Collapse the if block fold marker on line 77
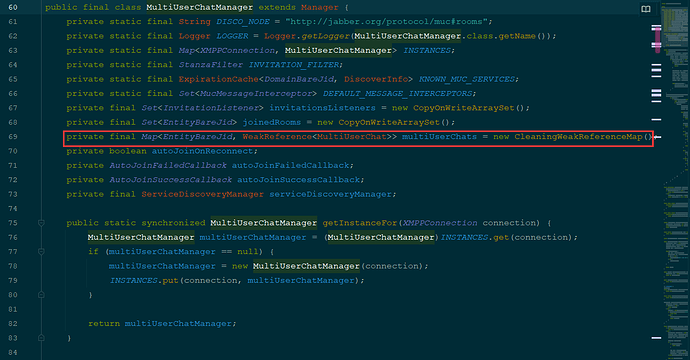690x360 pixels. 41,252
